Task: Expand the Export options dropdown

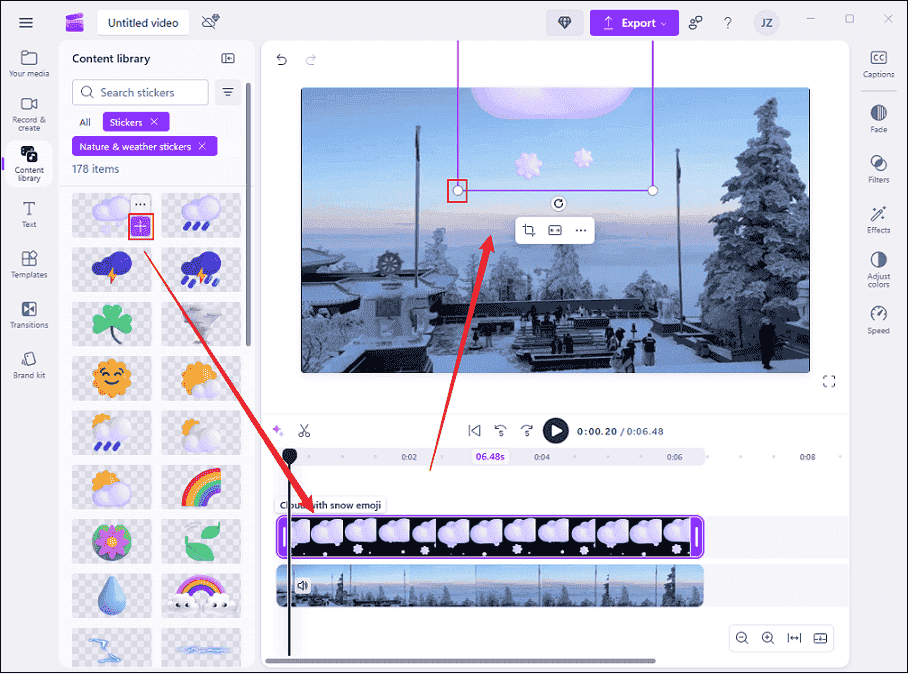Action: 661,22
